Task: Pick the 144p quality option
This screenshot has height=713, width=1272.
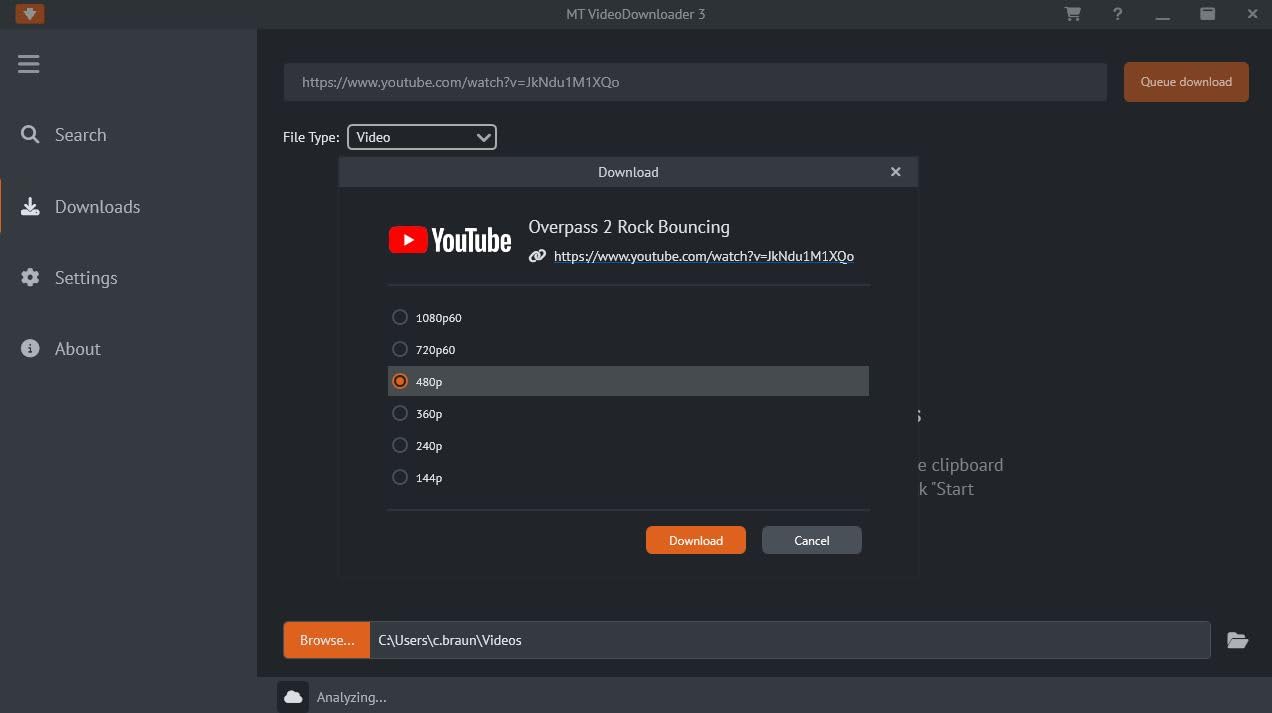Action: tap(628, 477)
